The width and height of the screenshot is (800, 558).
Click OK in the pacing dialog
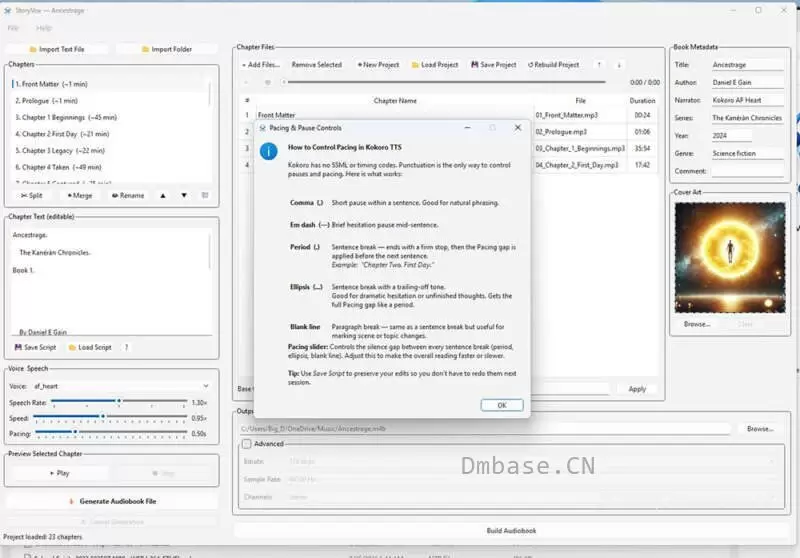coord(502,405)
